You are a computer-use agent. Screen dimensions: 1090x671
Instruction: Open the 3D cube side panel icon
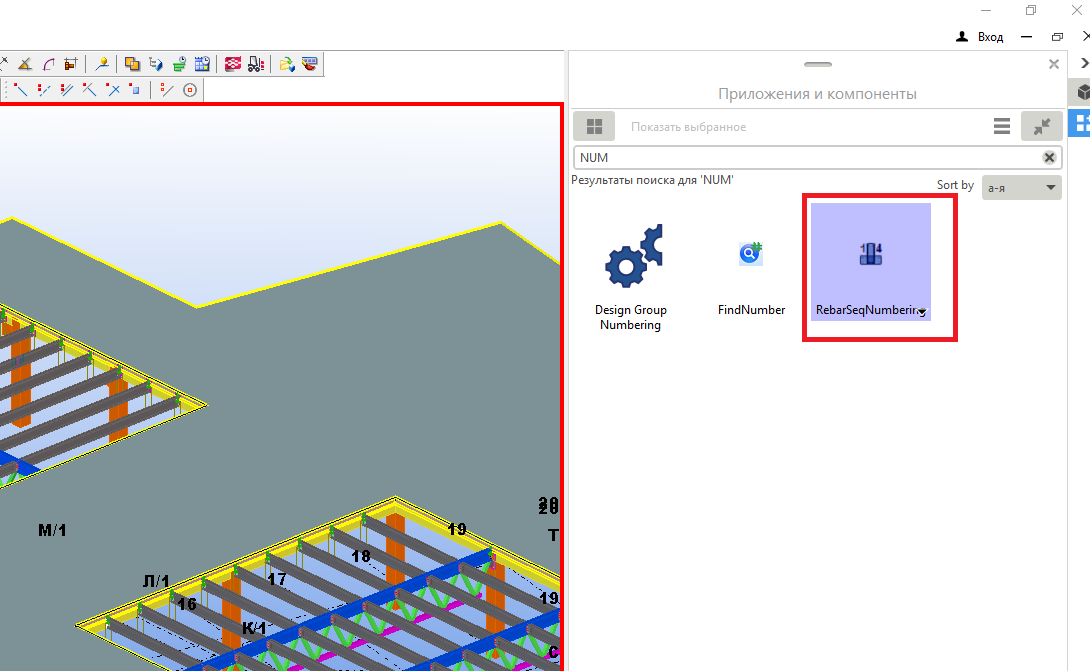coord(1082,92)
